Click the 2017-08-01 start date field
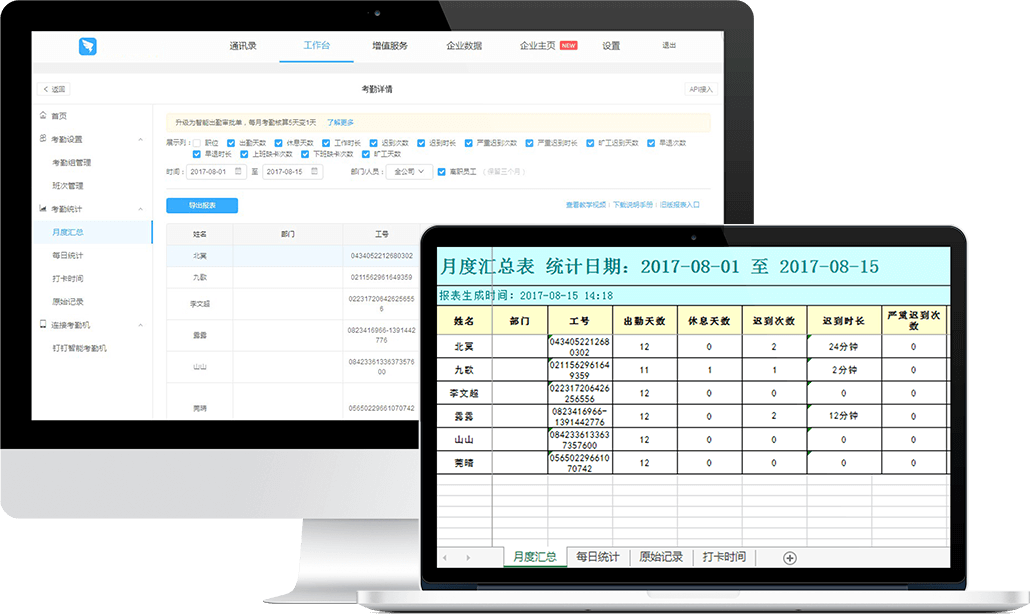The height and width of the screenshot is (614, 1030). pos(210,172)
